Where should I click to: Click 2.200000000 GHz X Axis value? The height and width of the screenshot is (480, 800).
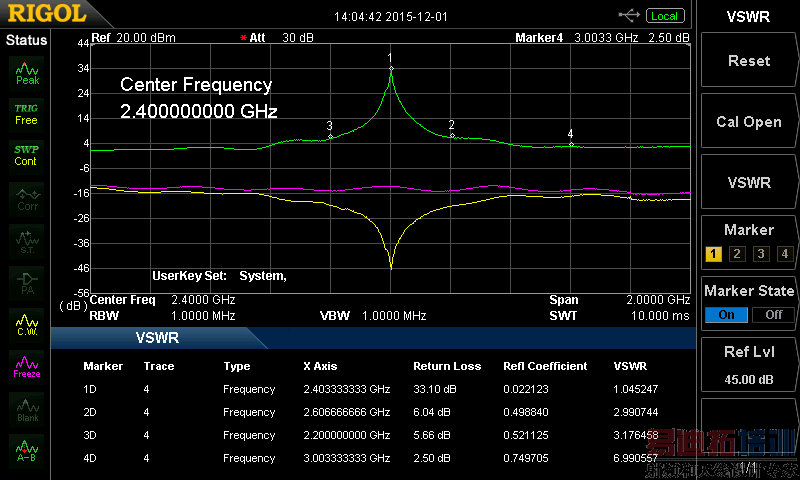pos(347,435)
